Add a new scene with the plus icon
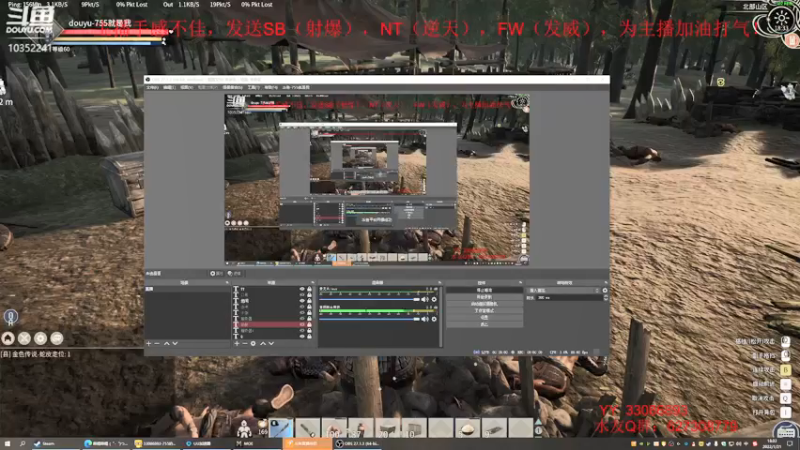The image size is (800, 450). pyautogui.click(x=148, y=343)
